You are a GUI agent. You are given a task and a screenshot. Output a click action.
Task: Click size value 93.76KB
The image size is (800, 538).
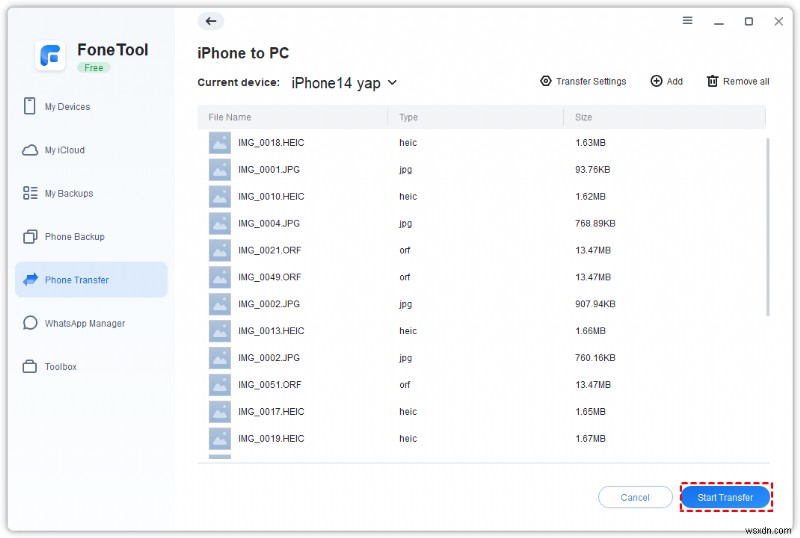[x=592, y=169]
